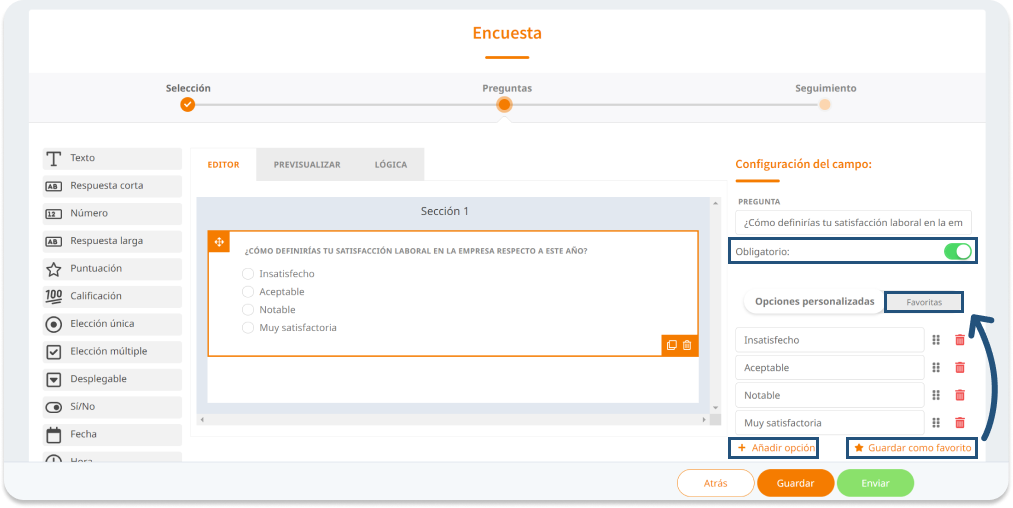
Task: Toggle the Obligatorio switch
Action: point(957,251)
